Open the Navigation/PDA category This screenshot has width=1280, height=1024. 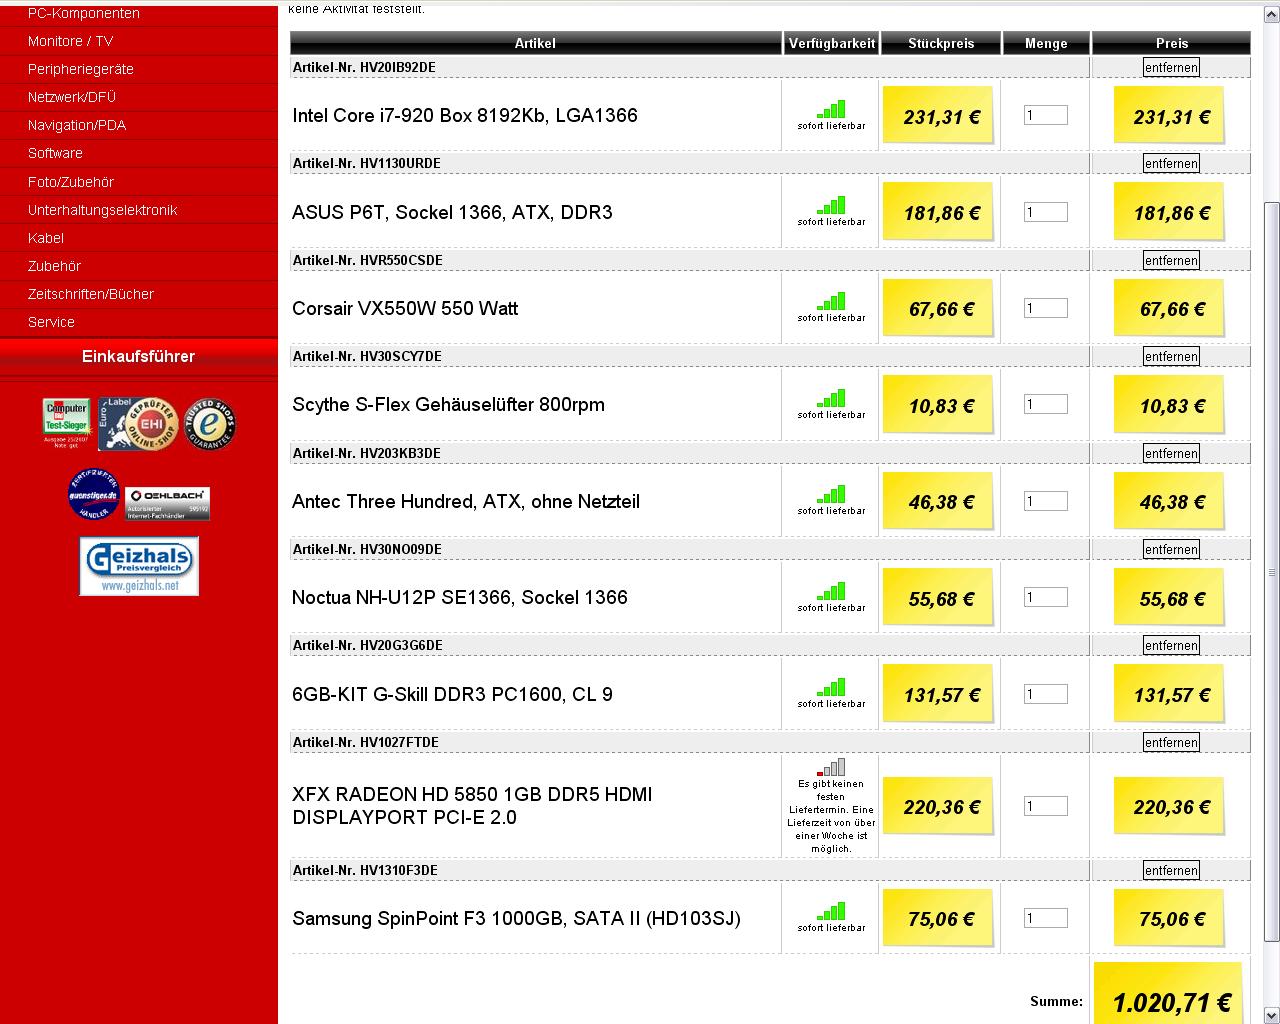77,125
